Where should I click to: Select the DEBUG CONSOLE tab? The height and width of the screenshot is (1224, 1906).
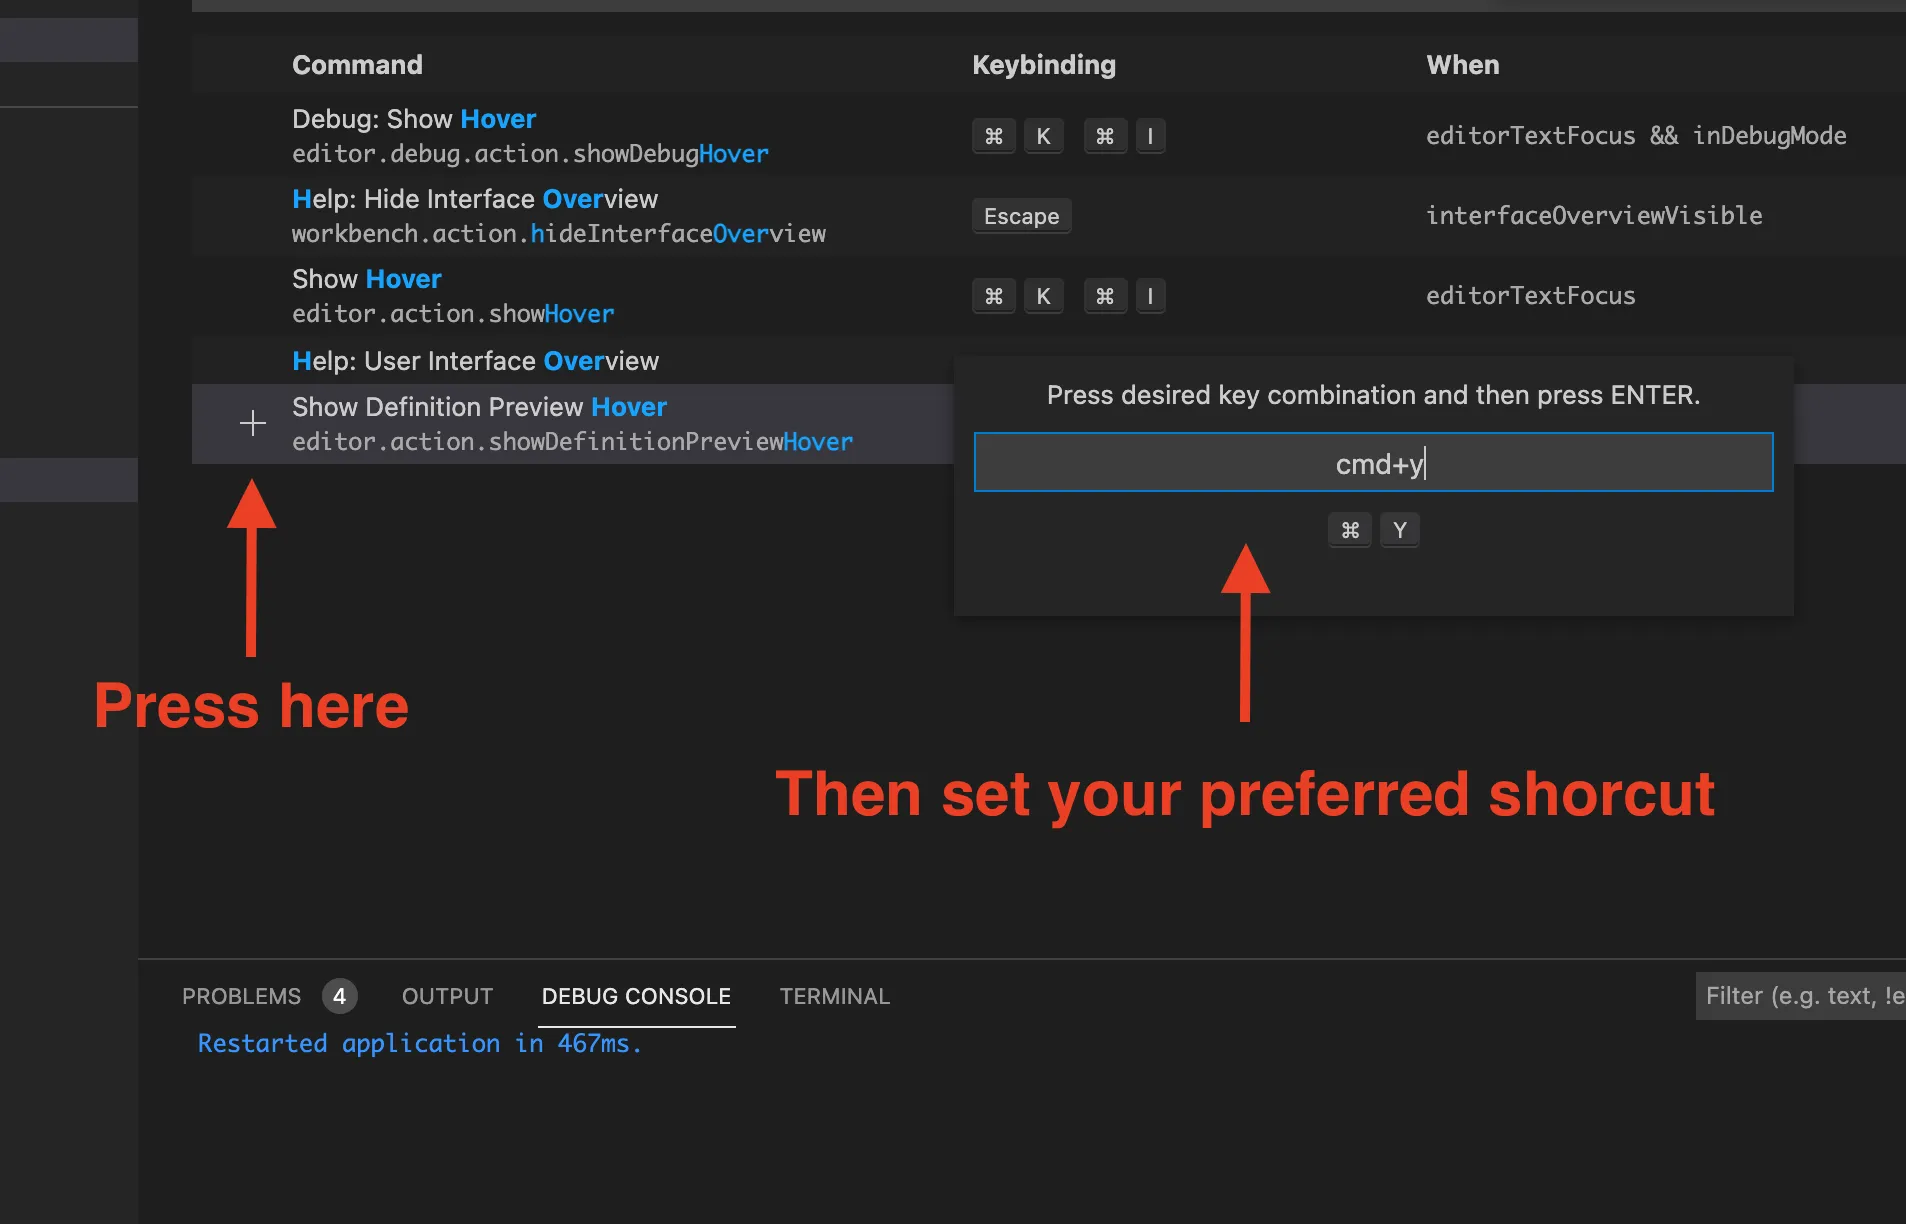click(x=637, y=996)
